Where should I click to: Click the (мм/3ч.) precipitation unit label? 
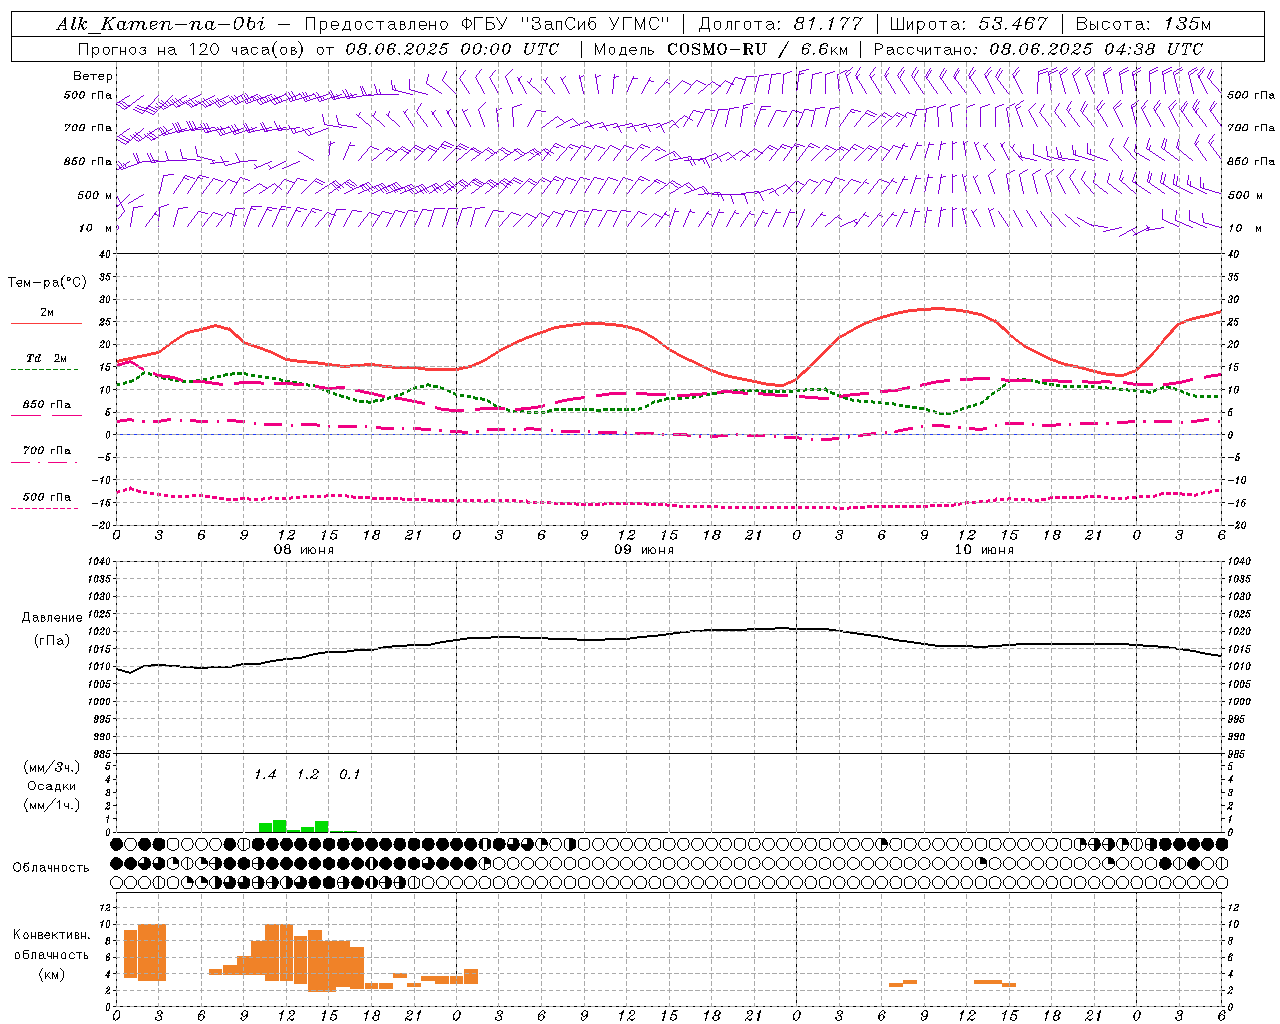click(x=52, y=767)
